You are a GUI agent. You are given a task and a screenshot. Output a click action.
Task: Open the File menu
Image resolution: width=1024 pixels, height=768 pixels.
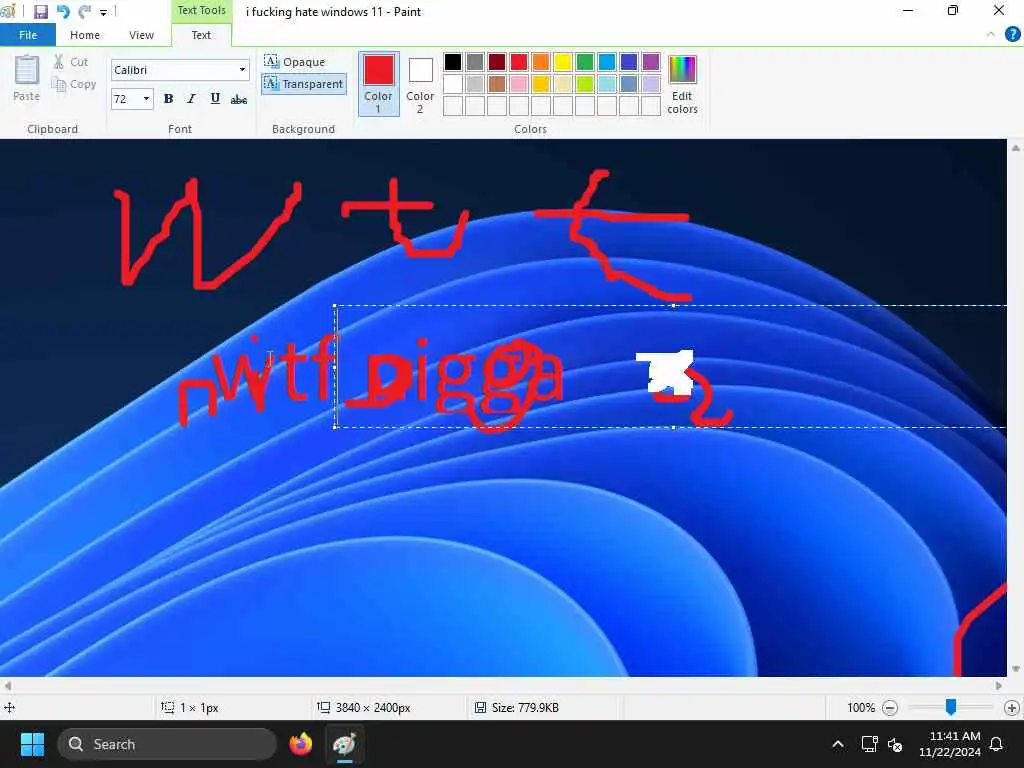click(27, 35)
